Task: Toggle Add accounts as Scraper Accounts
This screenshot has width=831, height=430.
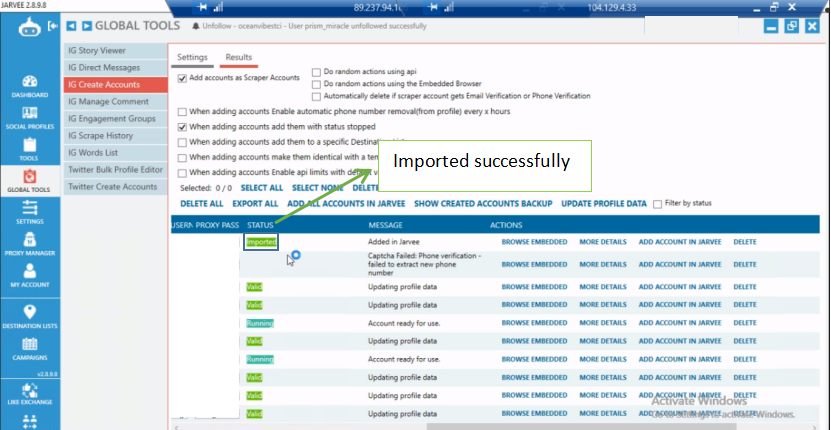Action: click(182, 78)
